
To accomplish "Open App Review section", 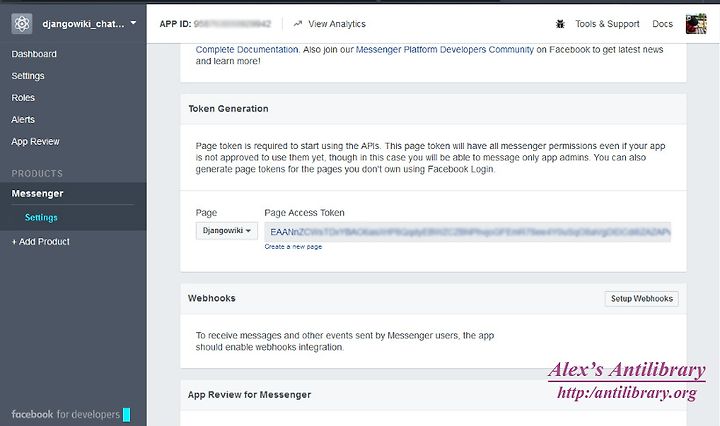I will tap(35, 141).
